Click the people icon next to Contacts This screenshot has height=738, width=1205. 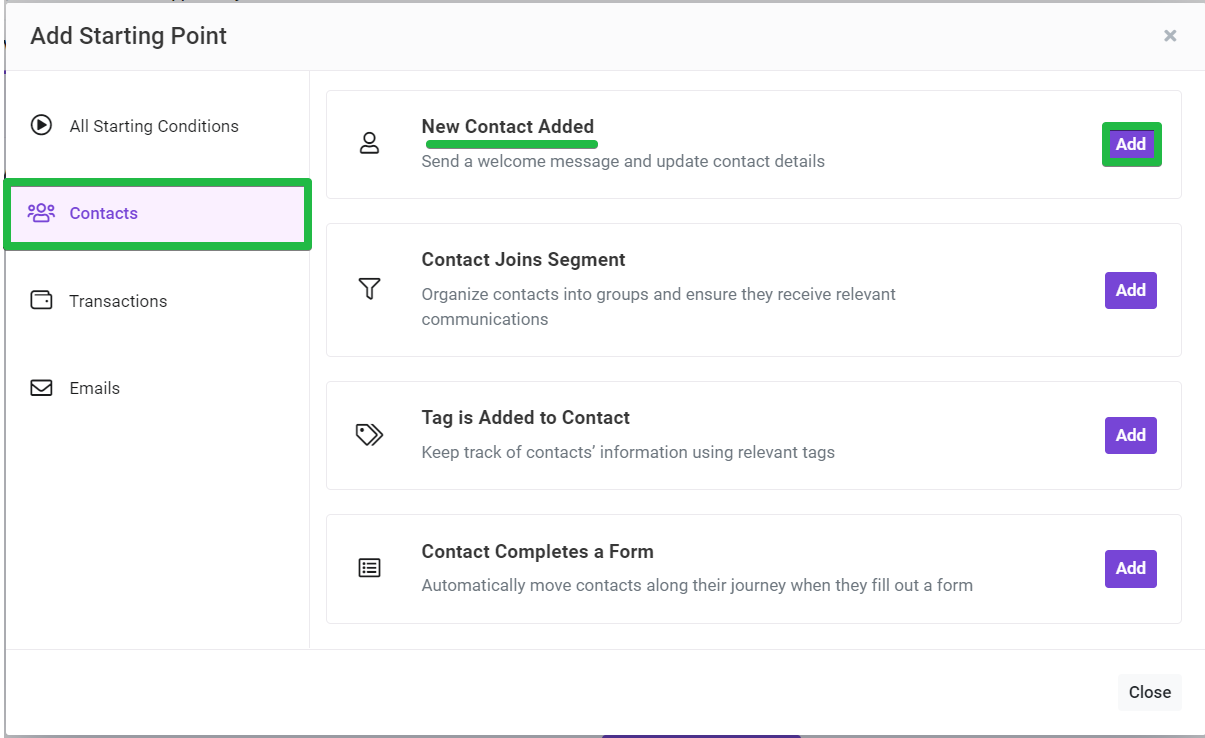[41, 213]
